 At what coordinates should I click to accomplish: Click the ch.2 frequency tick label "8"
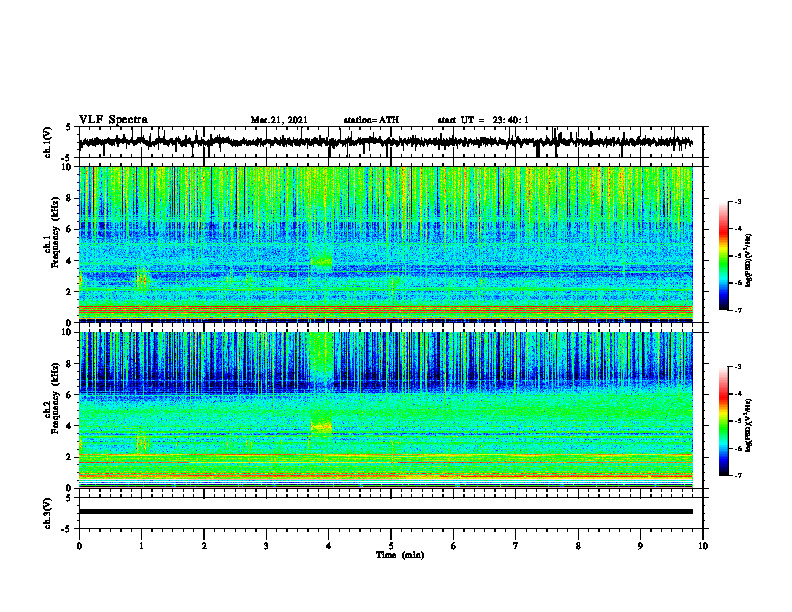click(70, 364)
